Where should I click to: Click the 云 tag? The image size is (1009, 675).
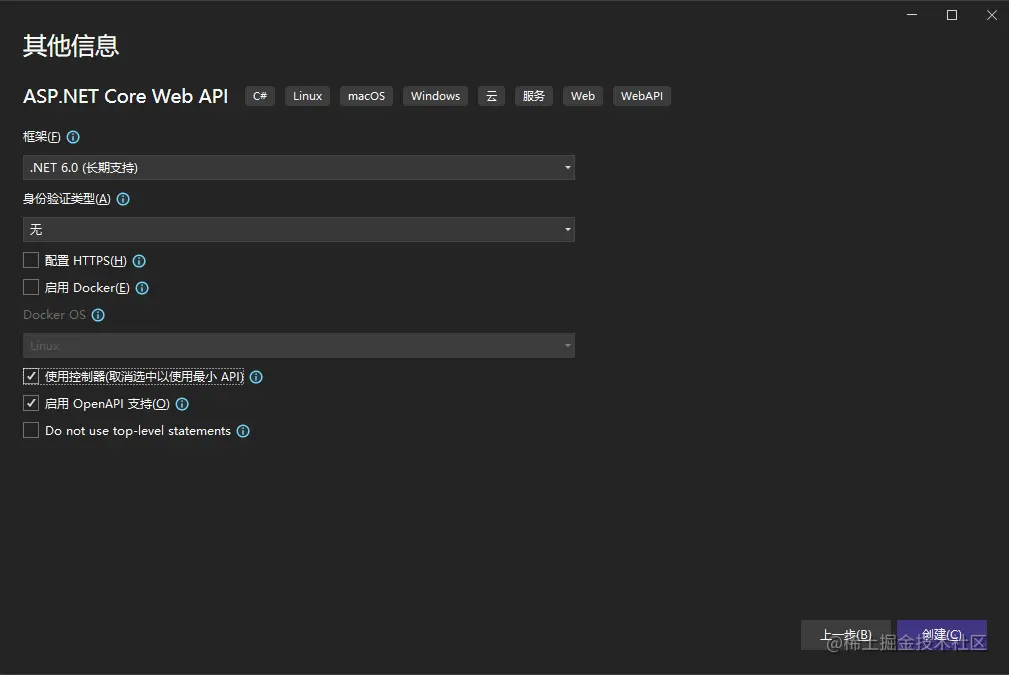[492, 96]
